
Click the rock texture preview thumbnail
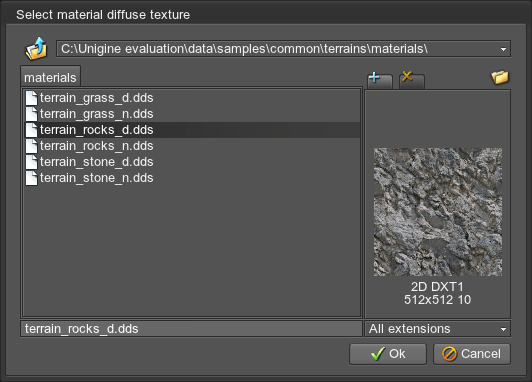(438, 212)
